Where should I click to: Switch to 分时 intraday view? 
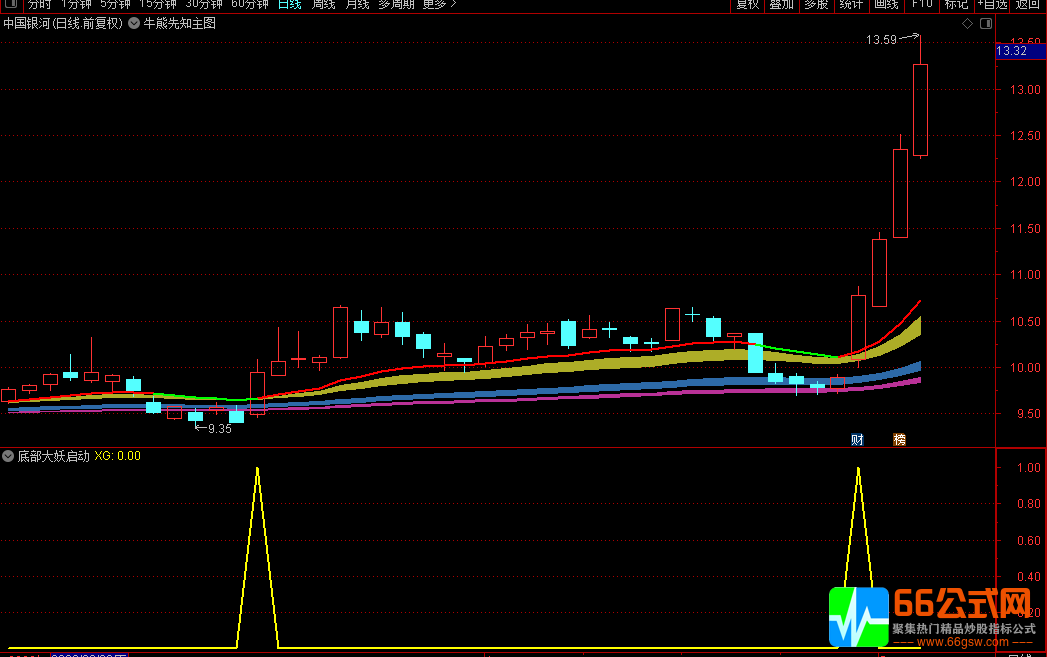(39, 4)
